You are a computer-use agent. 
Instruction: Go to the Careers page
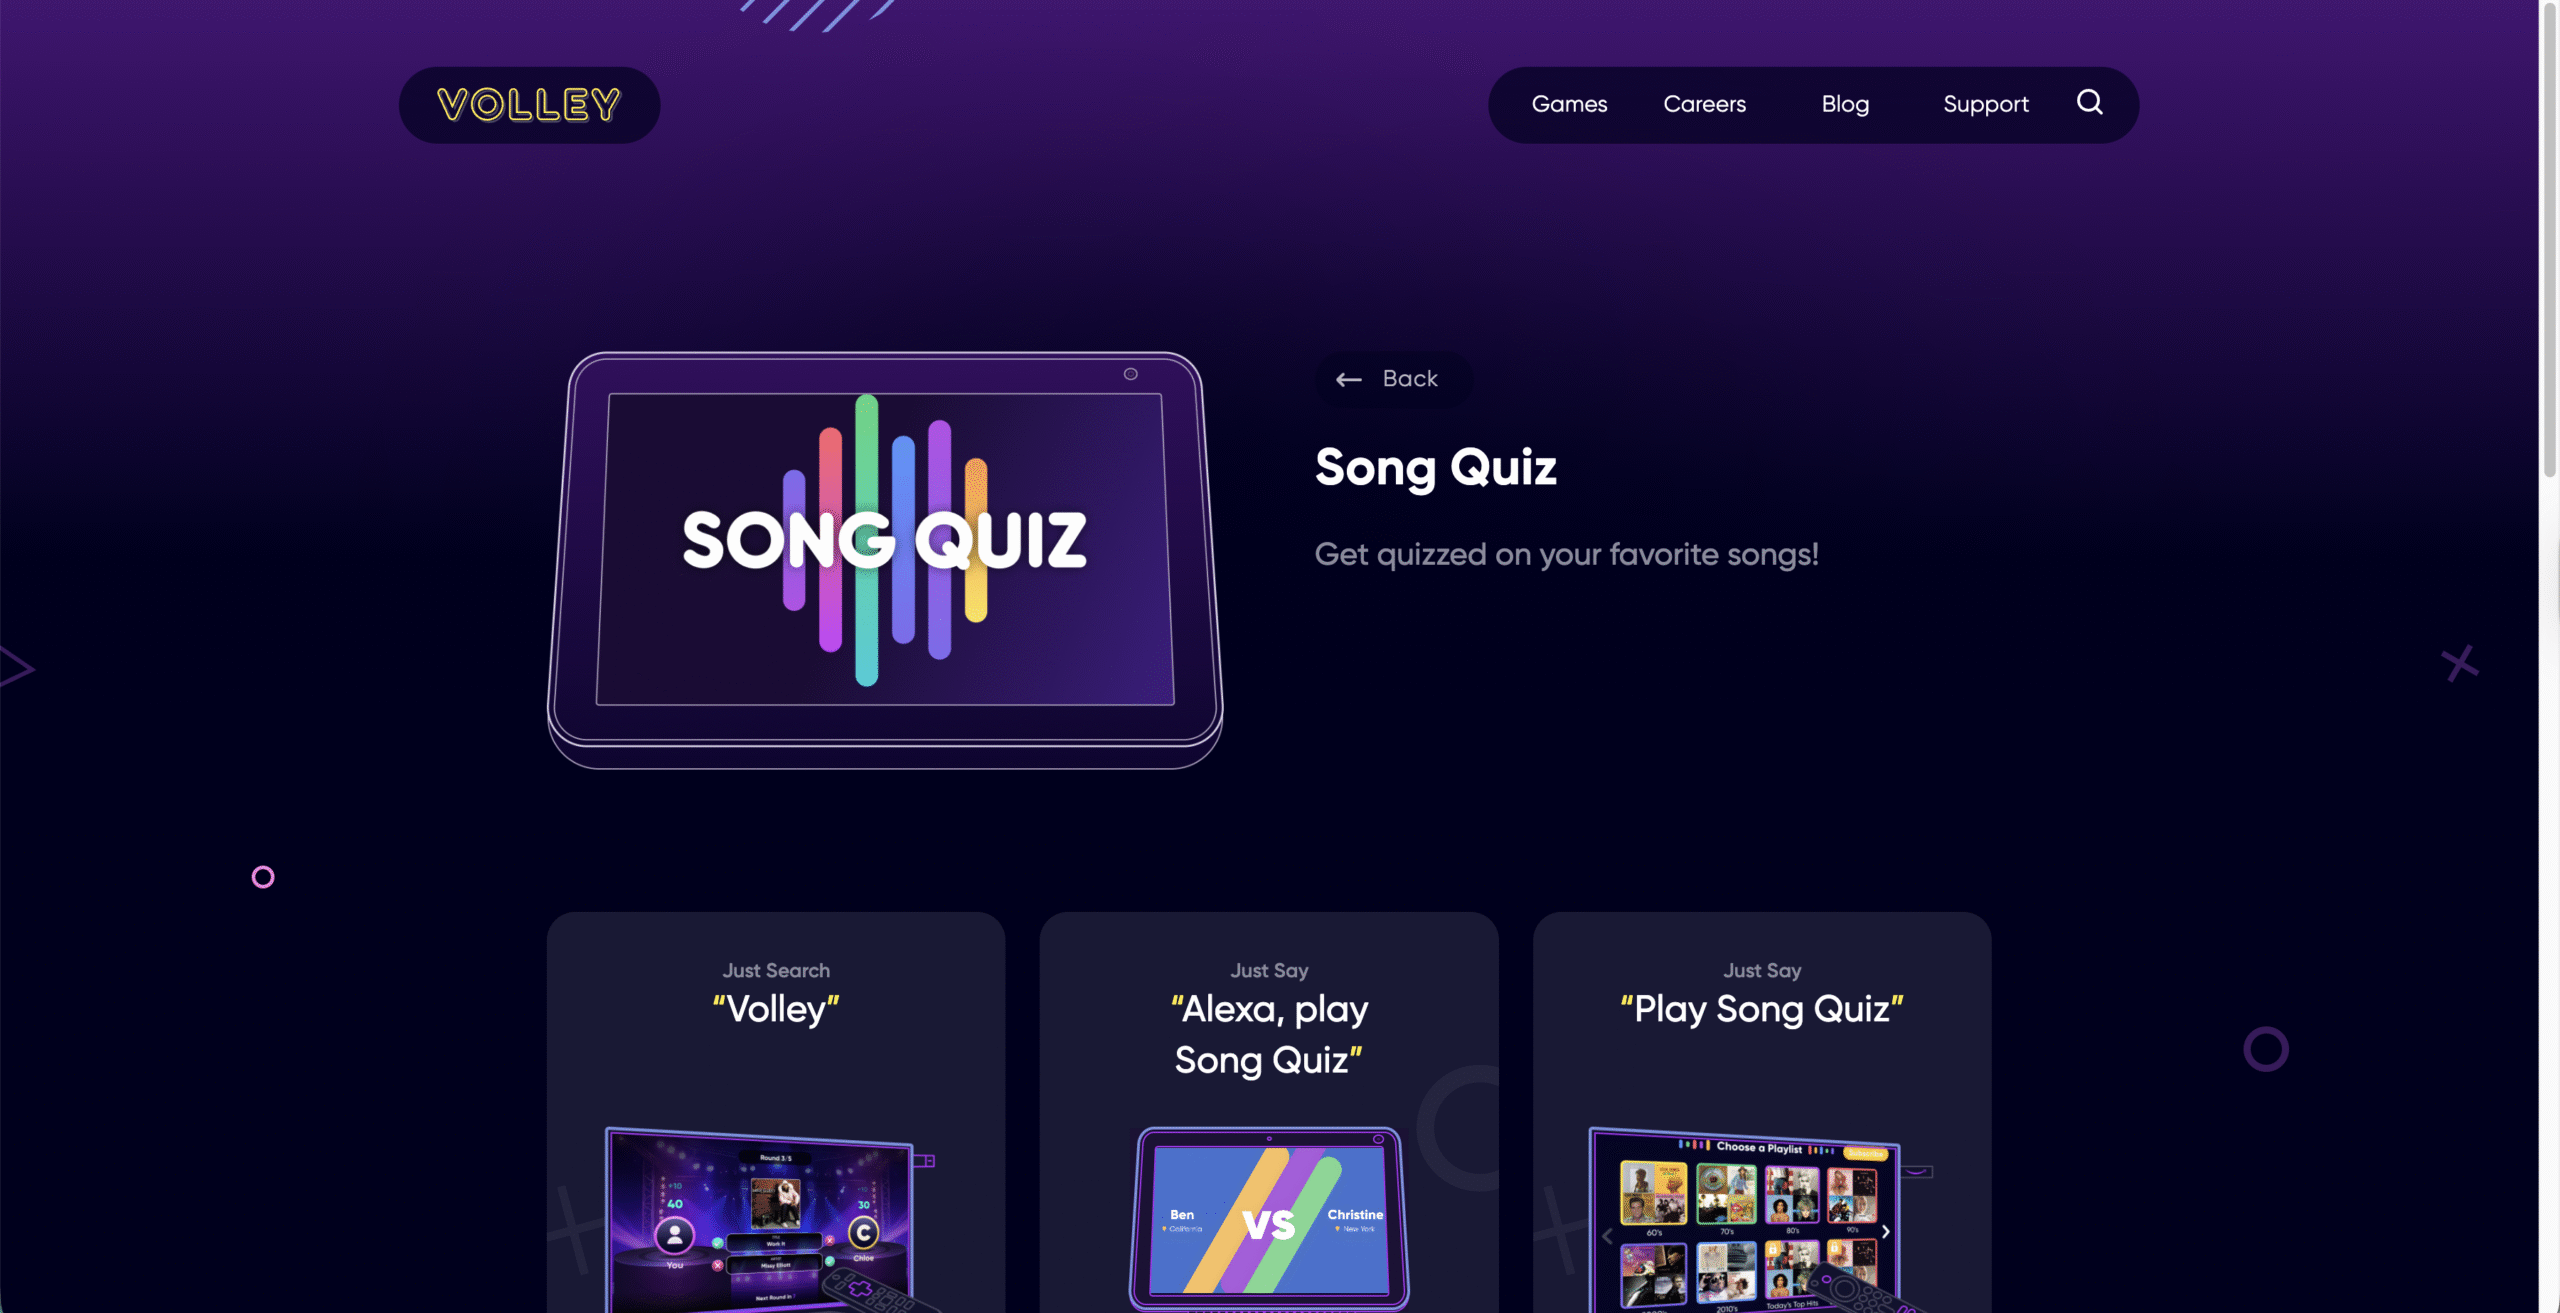1704,104
